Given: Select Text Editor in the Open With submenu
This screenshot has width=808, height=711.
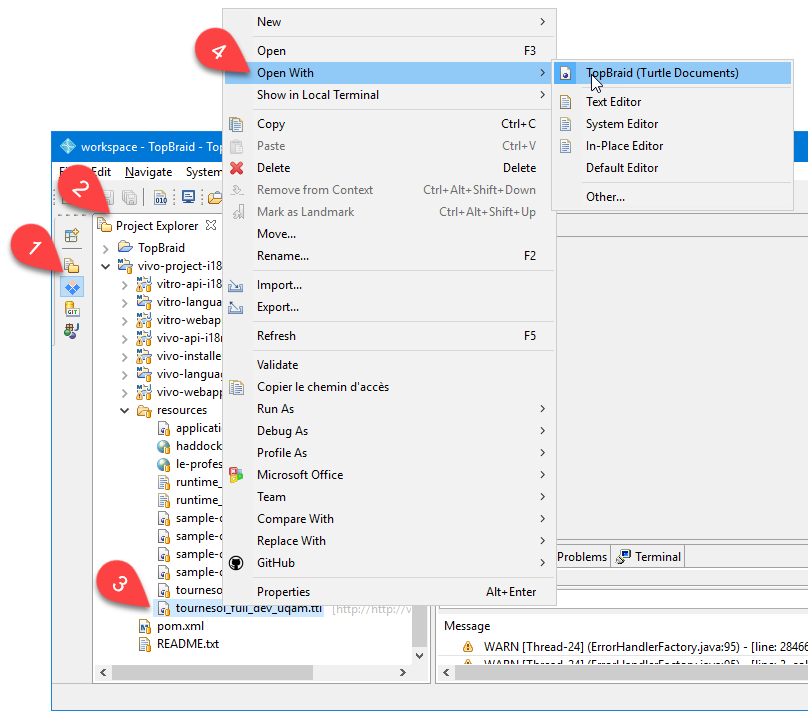Looking at the screenshot, I should (x=672, y=102).
